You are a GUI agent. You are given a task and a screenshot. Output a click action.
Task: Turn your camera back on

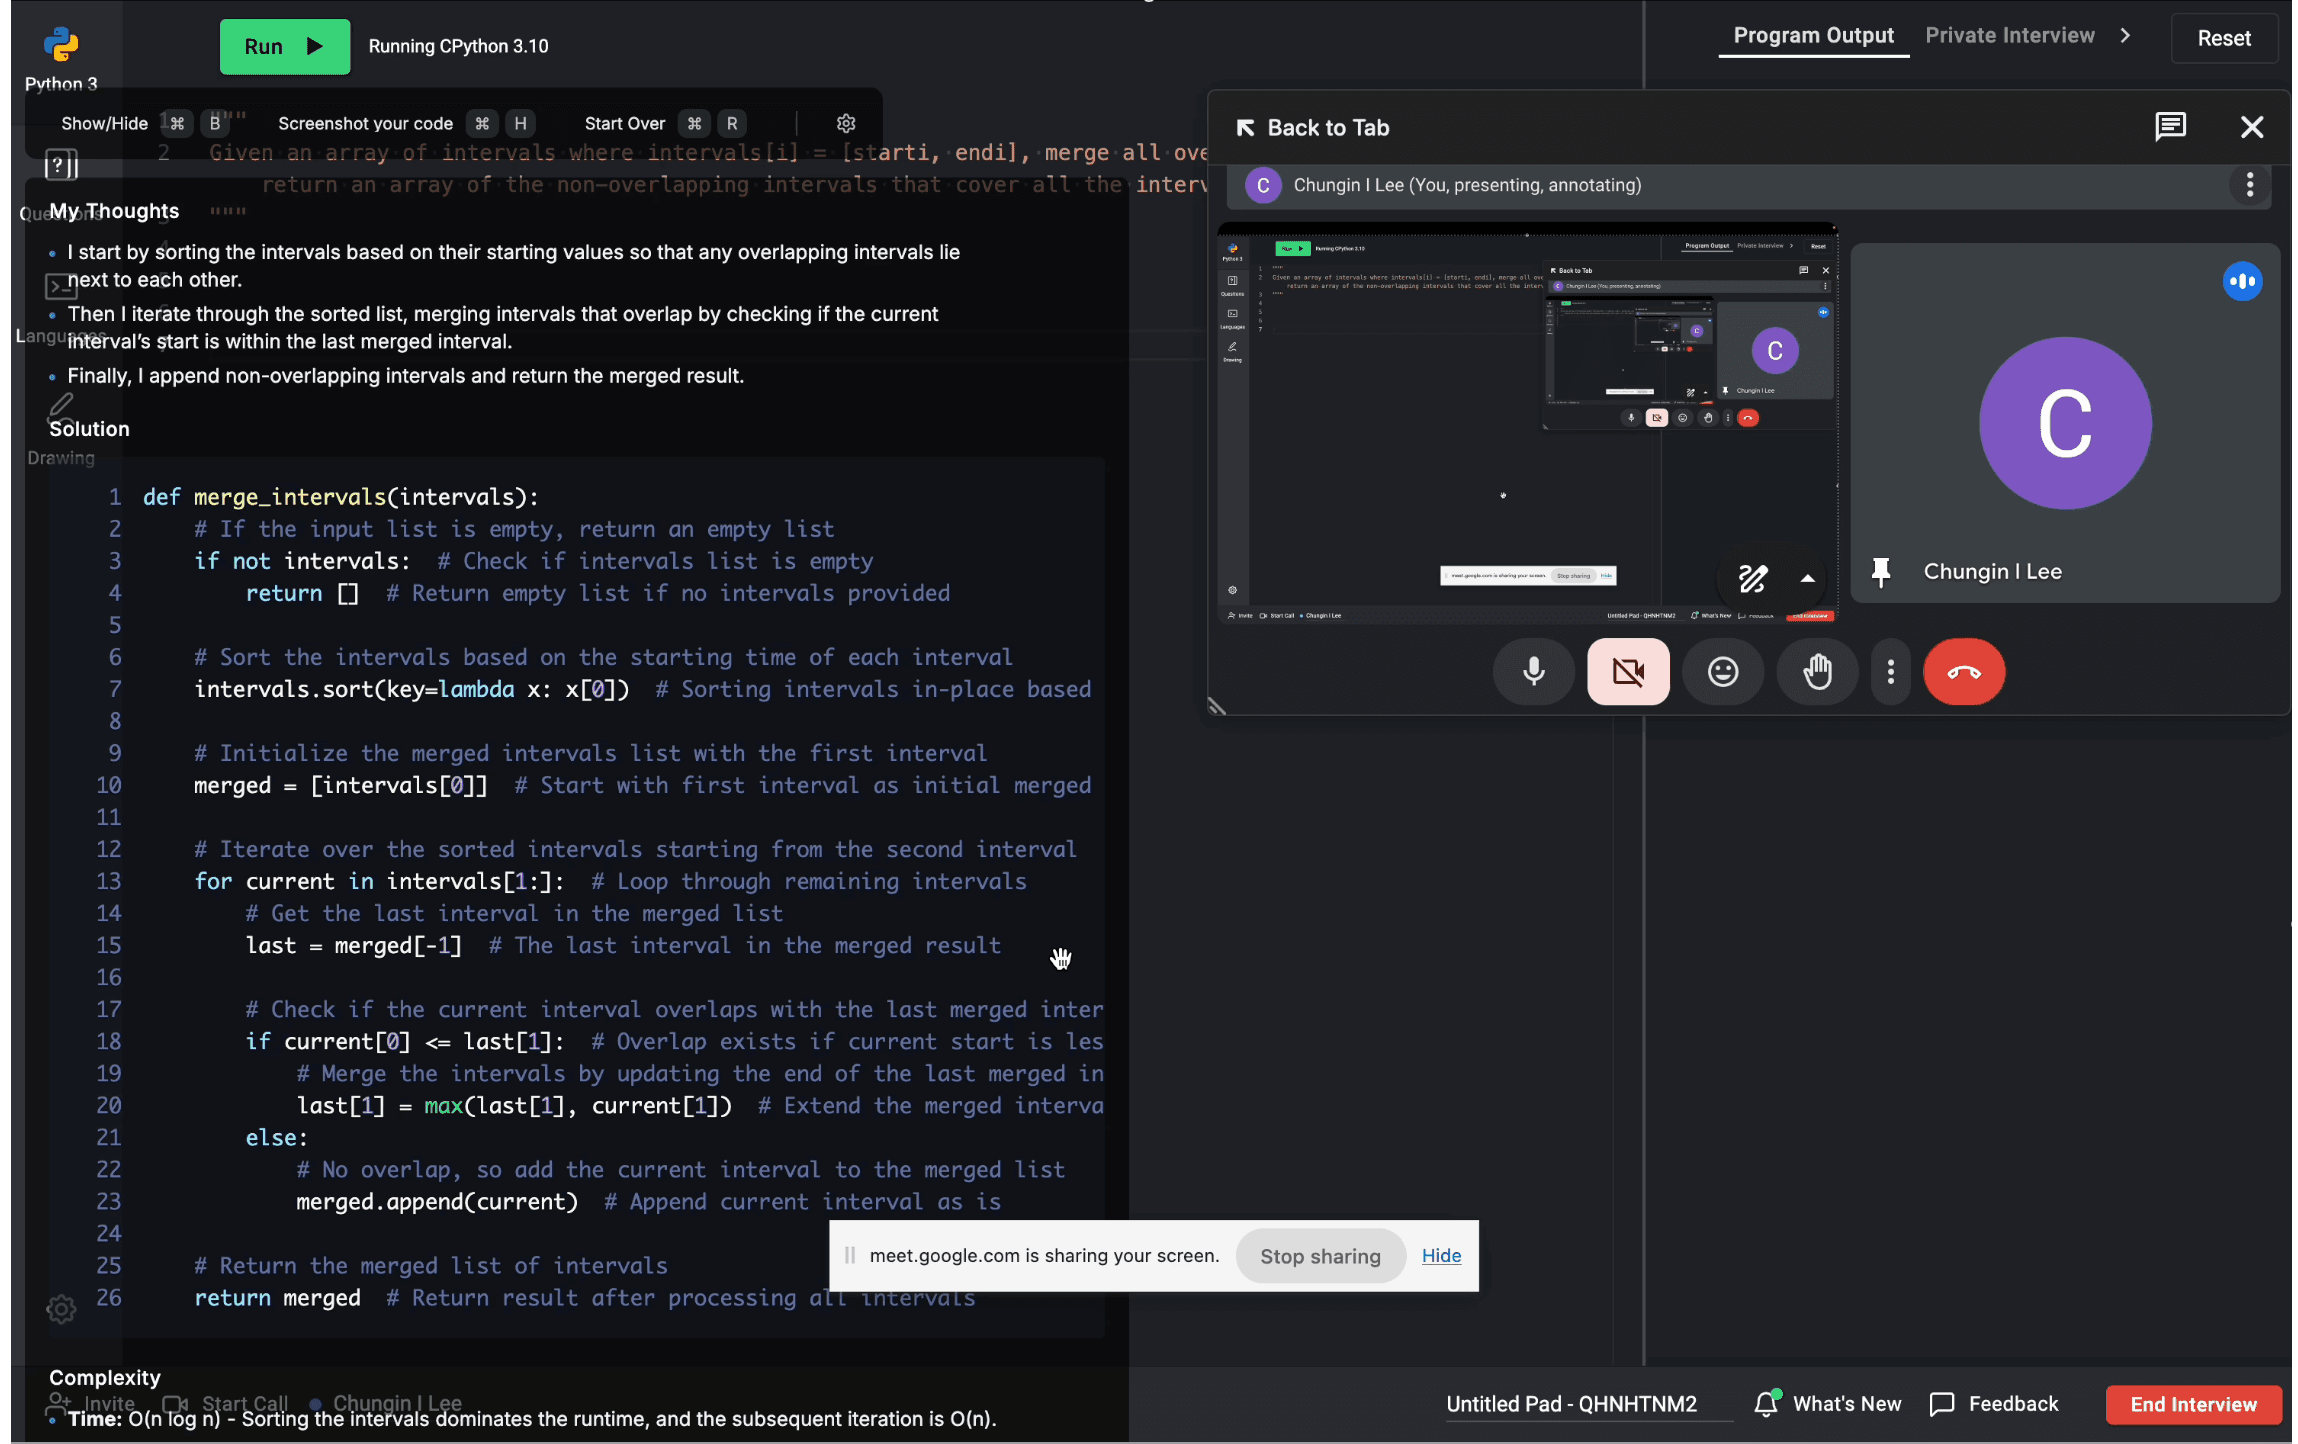[x=1627, y=671]
